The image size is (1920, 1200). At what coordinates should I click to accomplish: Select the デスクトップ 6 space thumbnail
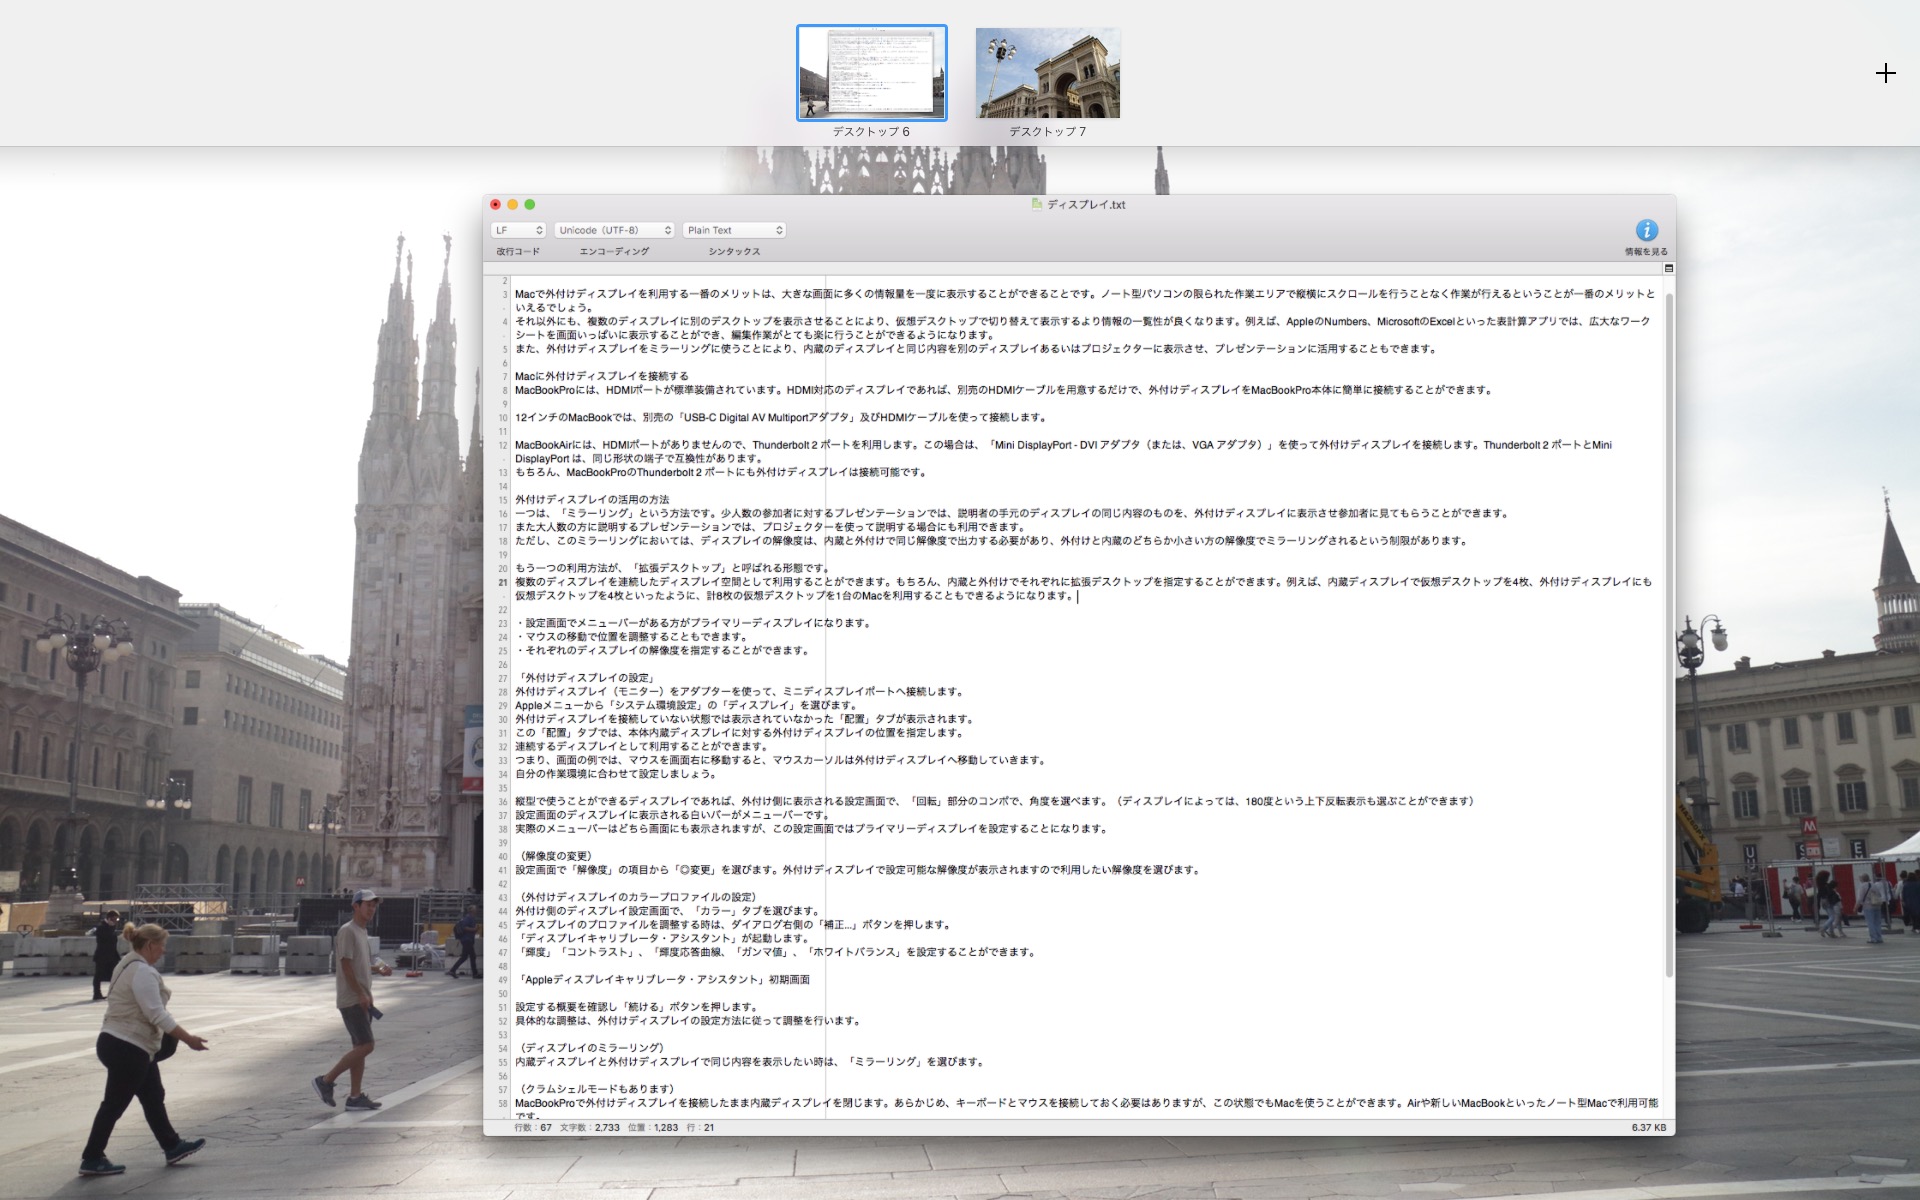coord(871,73)
